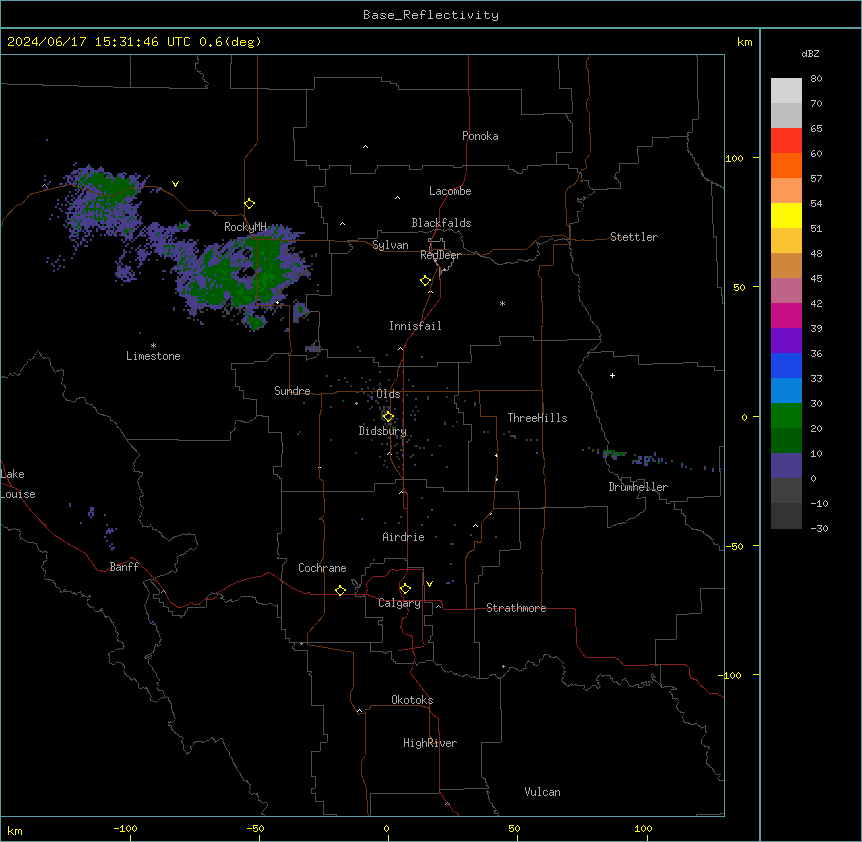862x842 pixels.
Task: Click the yellow diamond marker under Cochrane
Action: pos(340,590)
